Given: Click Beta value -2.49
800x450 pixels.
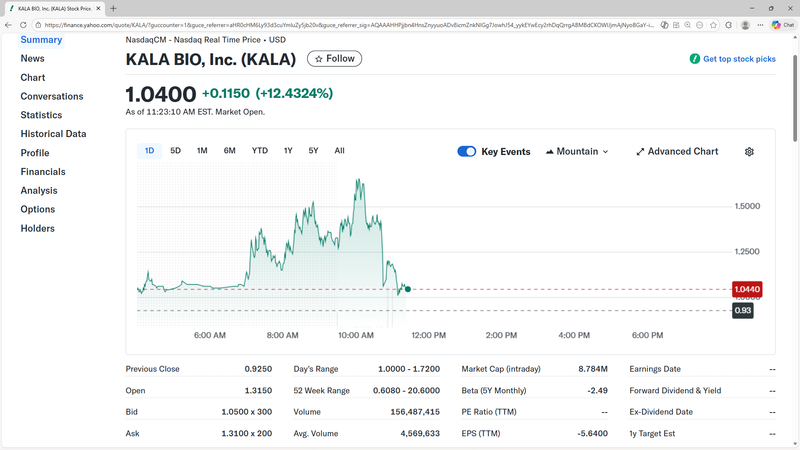Looking at the screenshot, I should [597, 390].
